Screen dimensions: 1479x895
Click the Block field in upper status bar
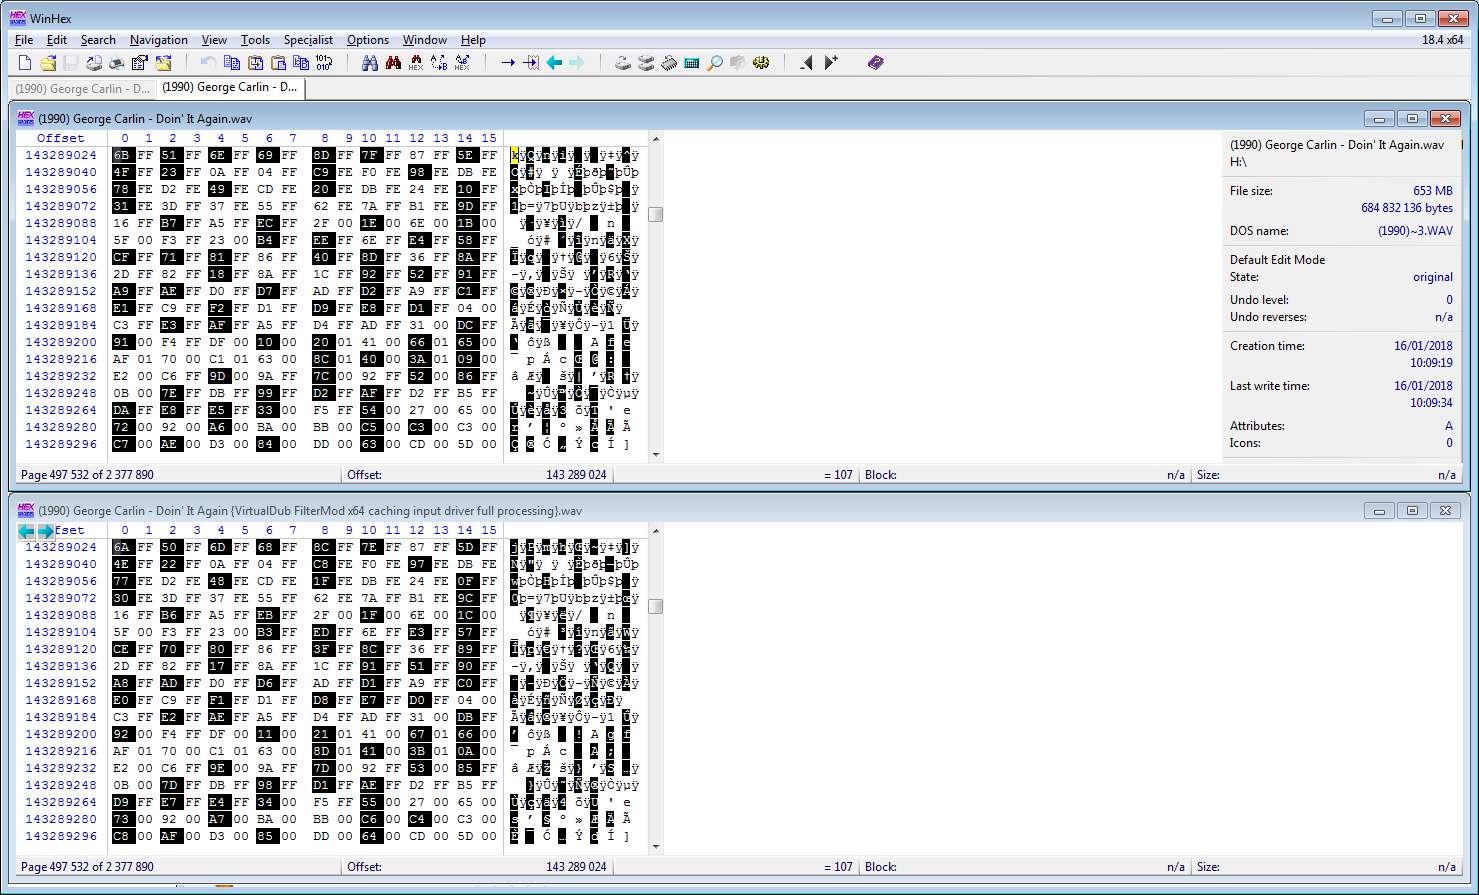[x=1025, y=475]
